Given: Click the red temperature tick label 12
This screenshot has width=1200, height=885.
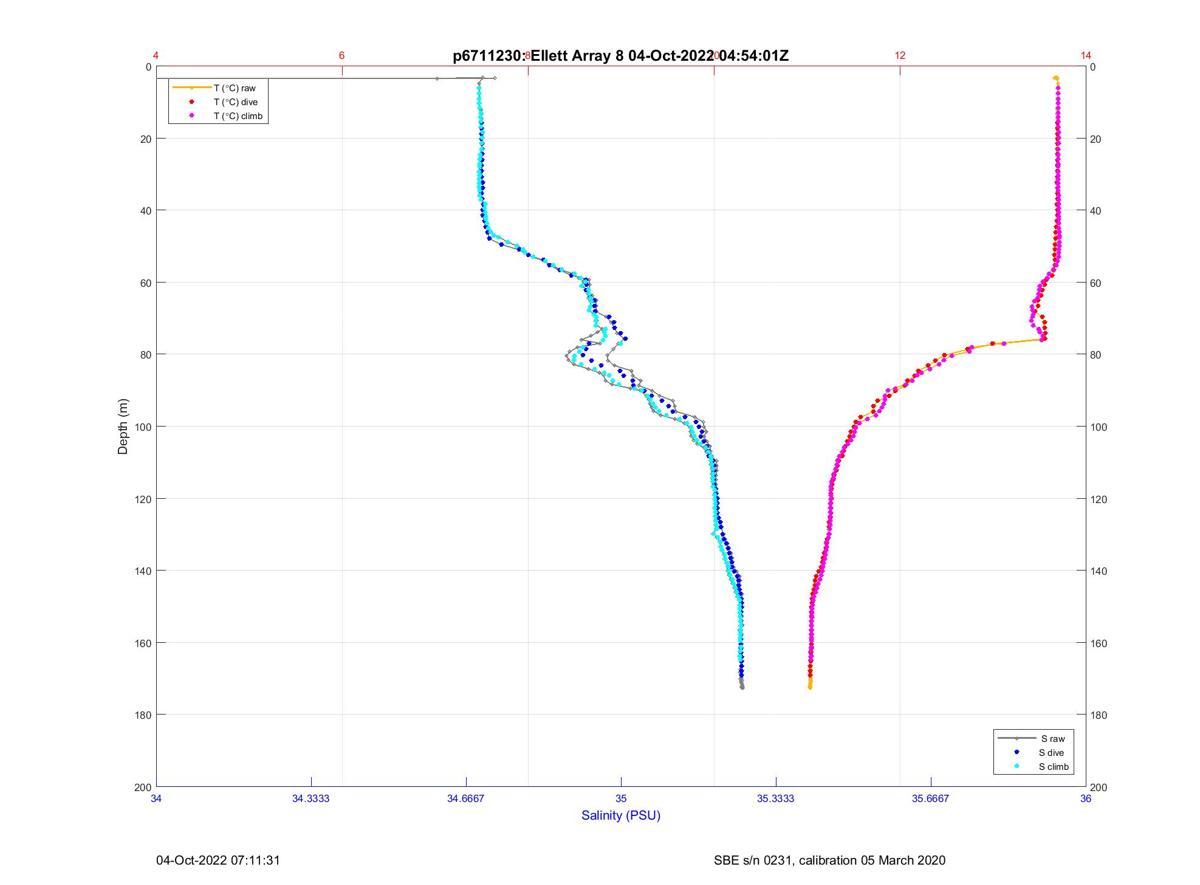Looking at the screenshot, I should [x=900, y=55].
